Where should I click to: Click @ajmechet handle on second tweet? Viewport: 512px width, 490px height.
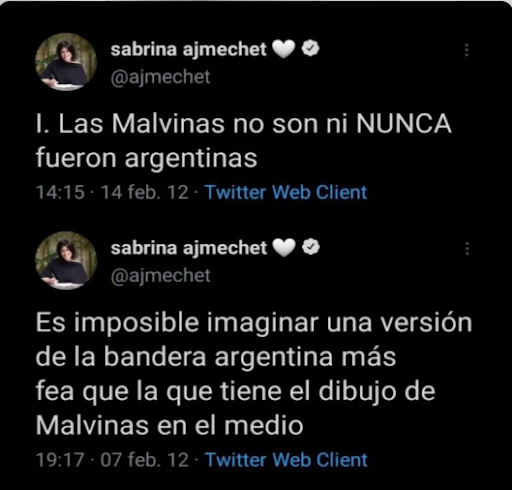tap(160, 276)
